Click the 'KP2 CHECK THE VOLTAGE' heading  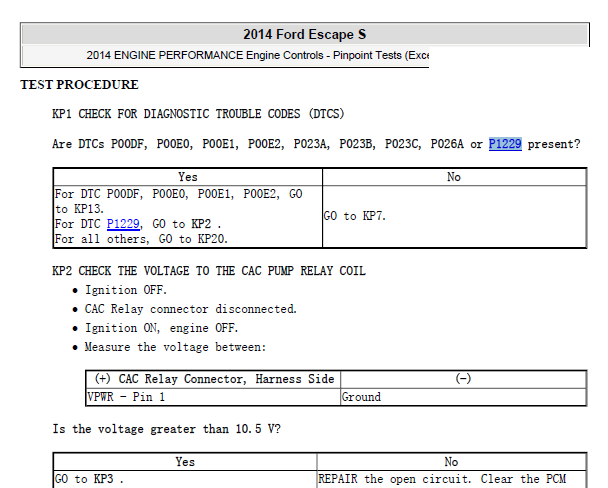(209, 271)
